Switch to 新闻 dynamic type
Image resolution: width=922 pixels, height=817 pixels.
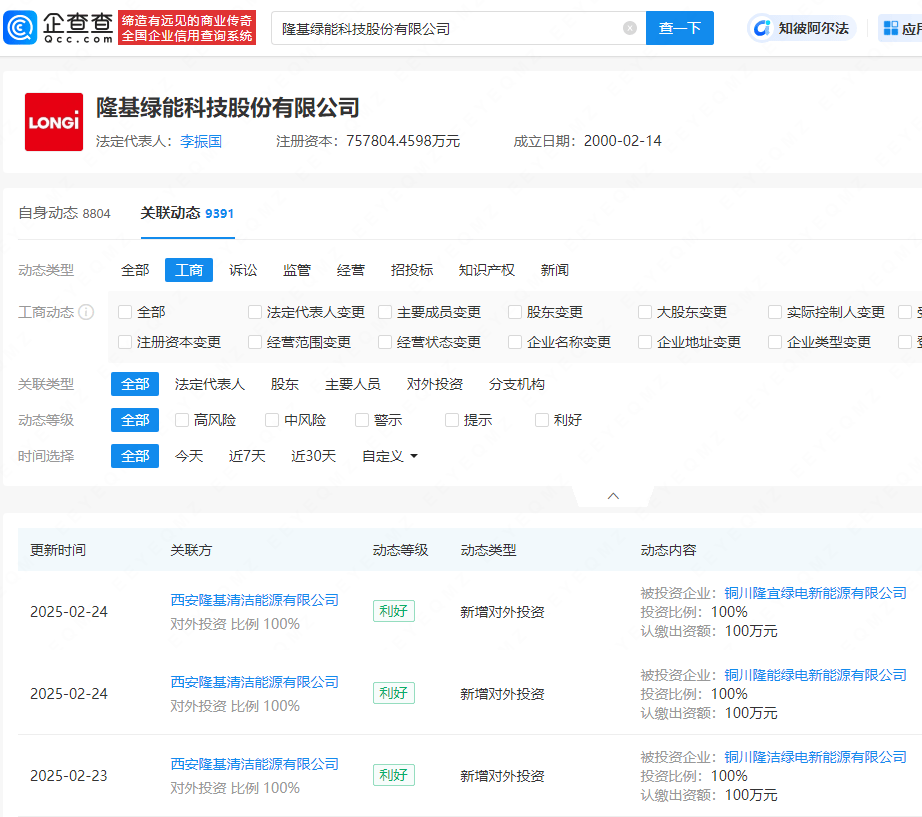[555, 270]
